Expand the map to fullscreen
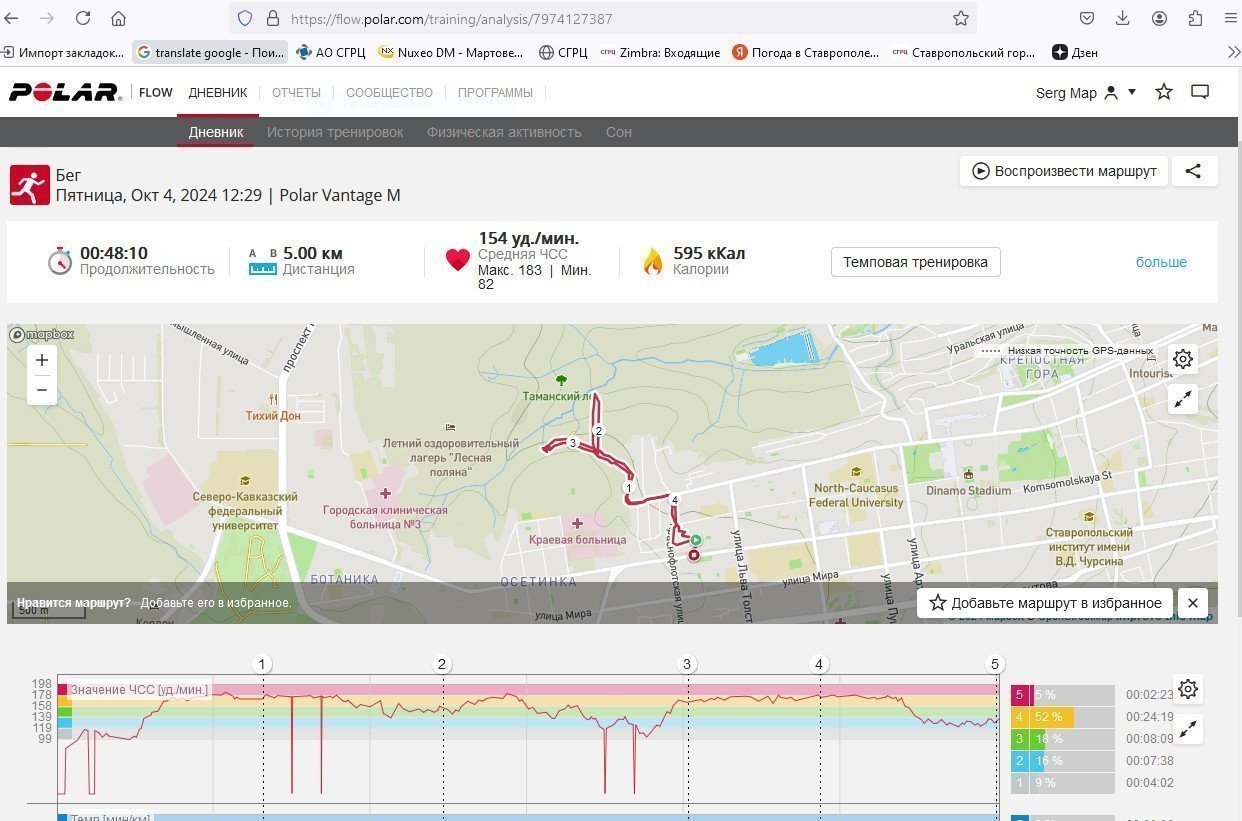1242x821 pixels. pyautogui.click(x=1183, y=399)
